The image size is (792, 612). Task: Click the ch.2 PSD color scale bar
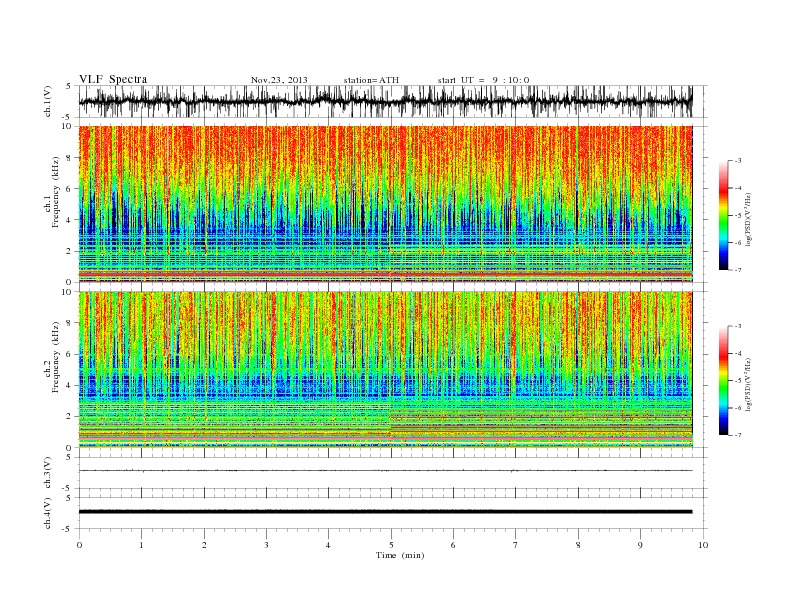point(723,381)
